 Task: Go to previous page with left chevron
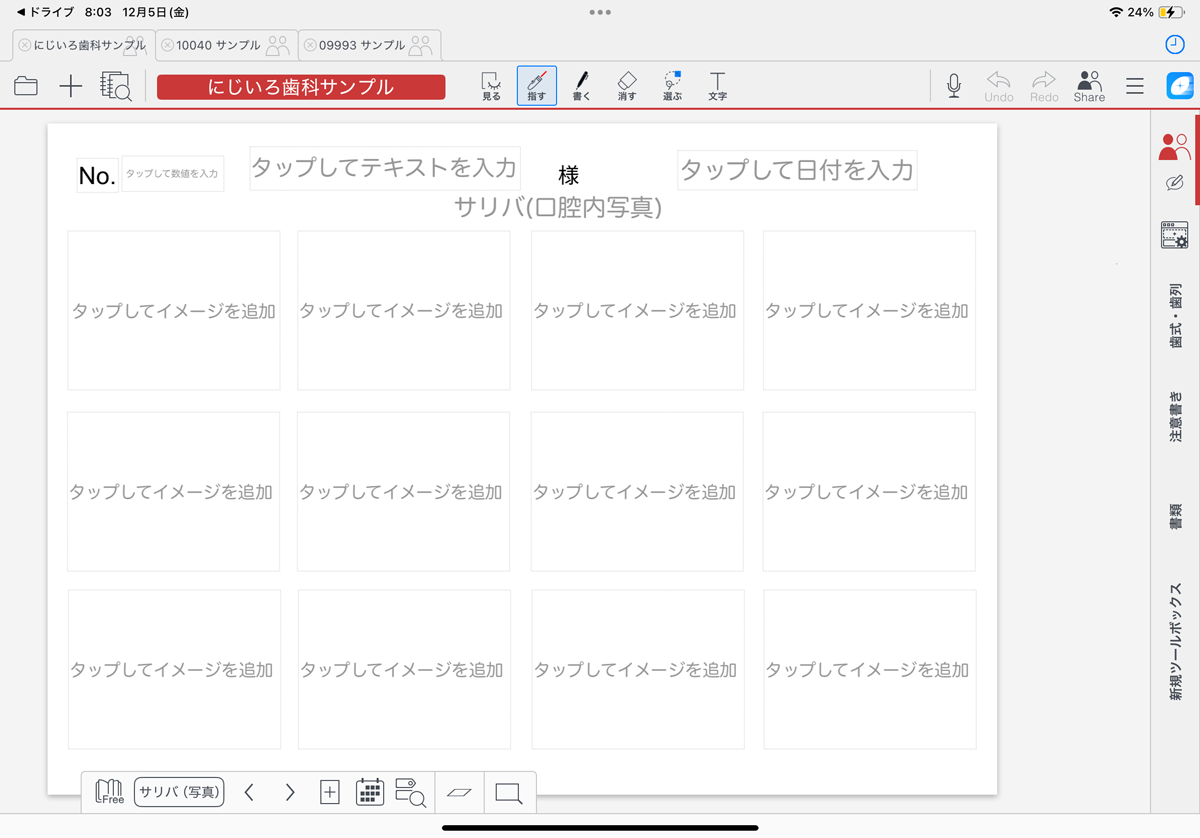[249, 792]
